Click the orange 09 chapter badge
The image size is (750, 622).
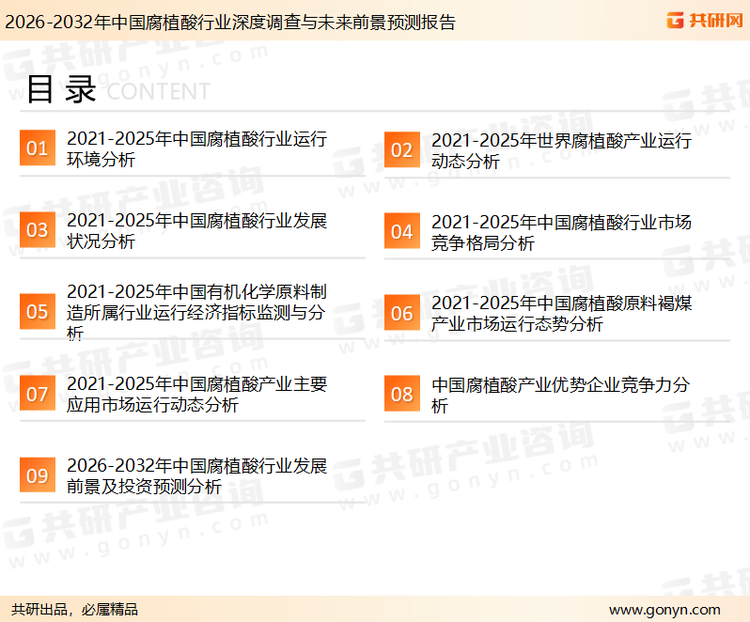point(37,475)
